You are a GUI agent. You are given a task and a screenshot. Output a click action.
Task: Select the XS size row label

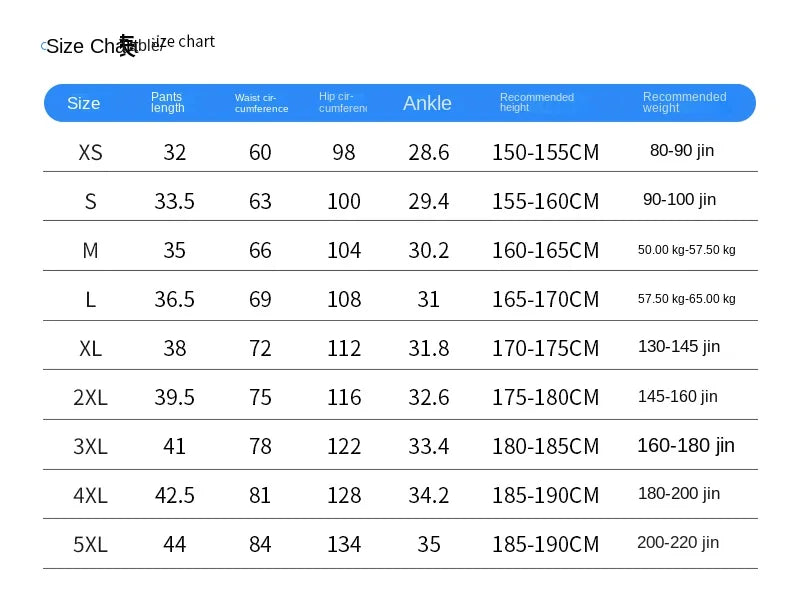(90, 152)
